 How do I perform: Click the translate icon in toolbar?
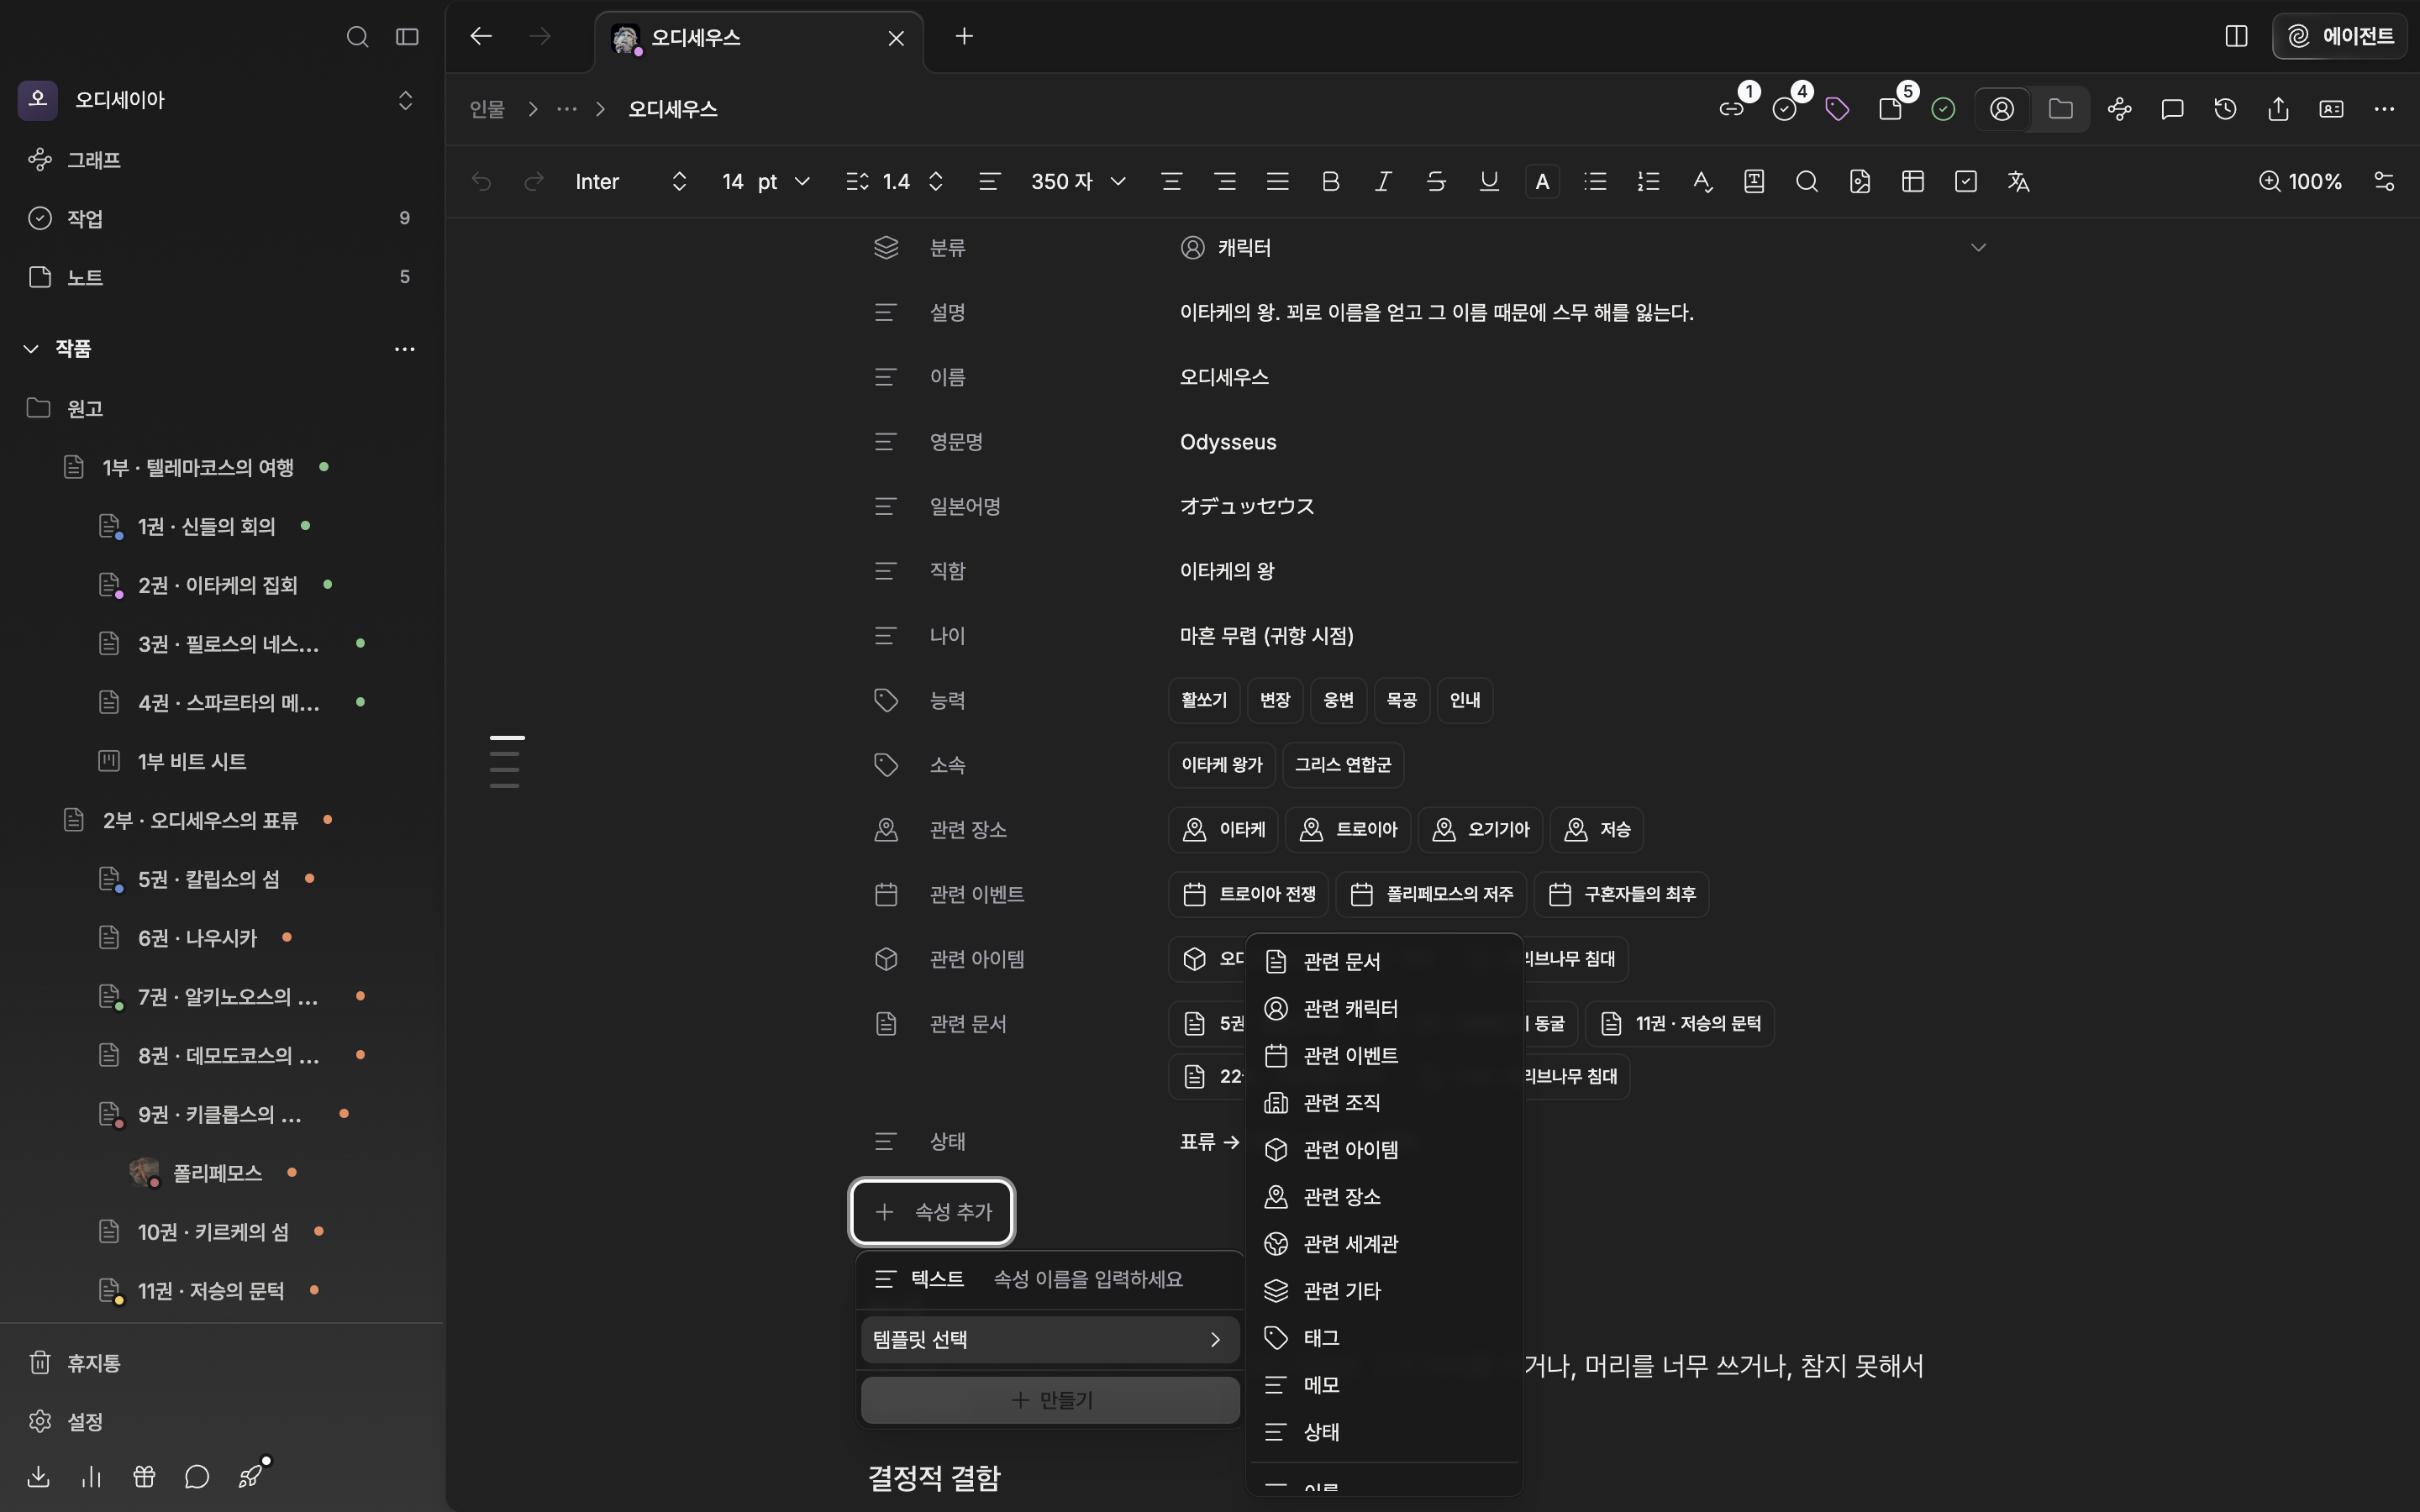pyautogui.click(x=2018, y=181)
